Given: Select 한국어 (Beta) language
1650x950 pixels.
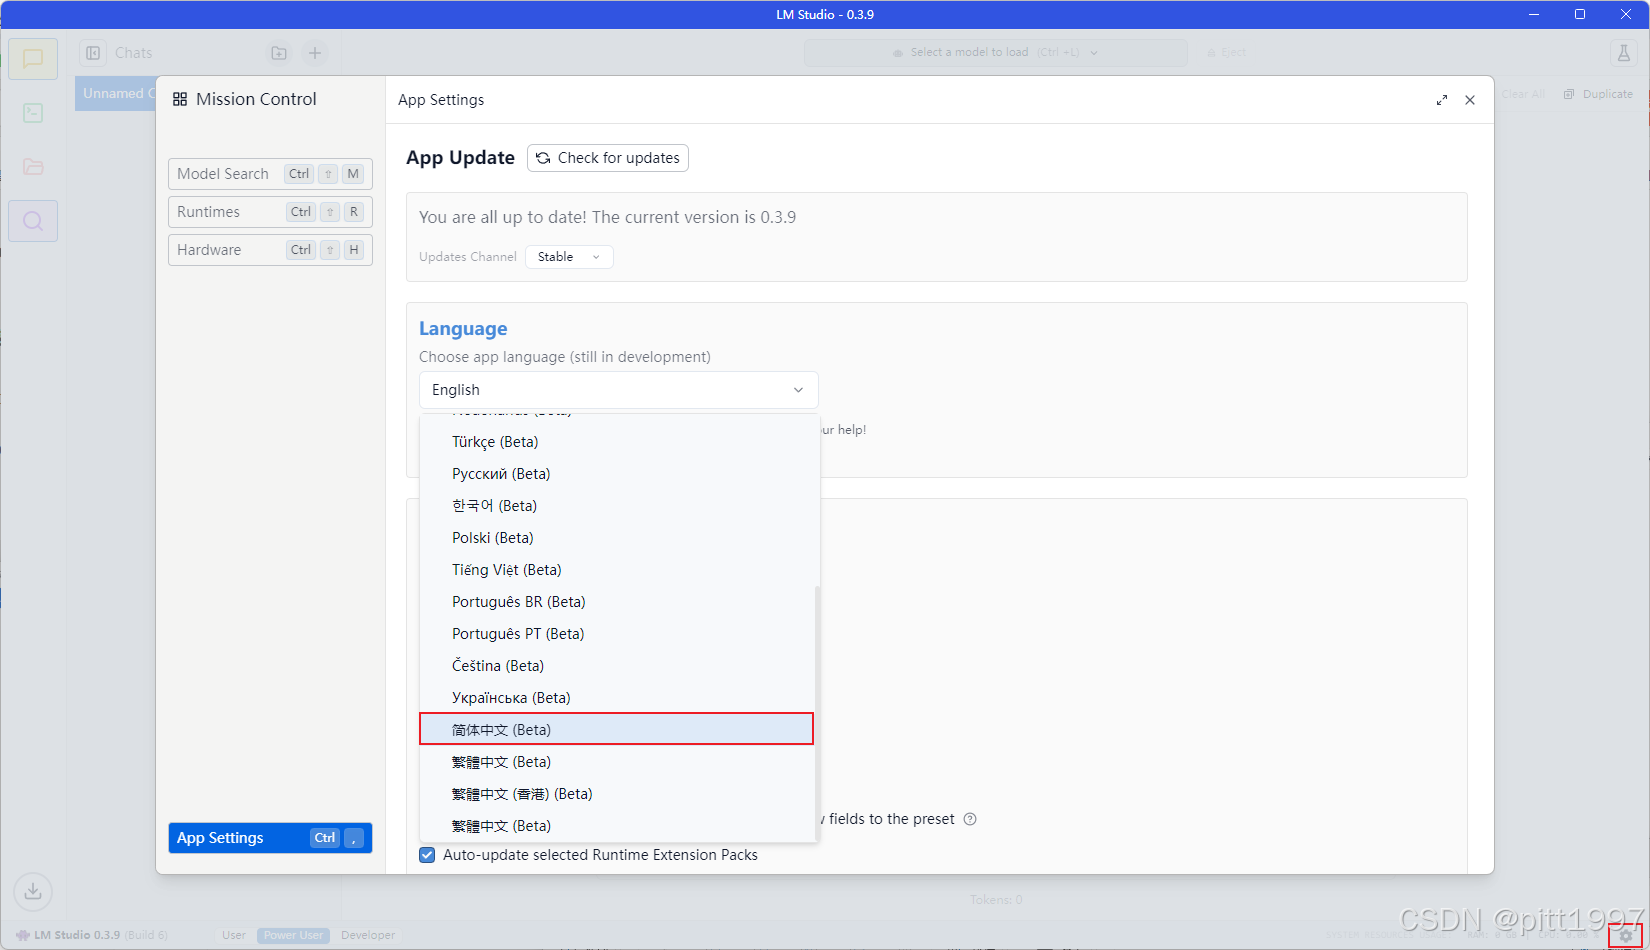Looking at the screenshot, I should point(617,506).
